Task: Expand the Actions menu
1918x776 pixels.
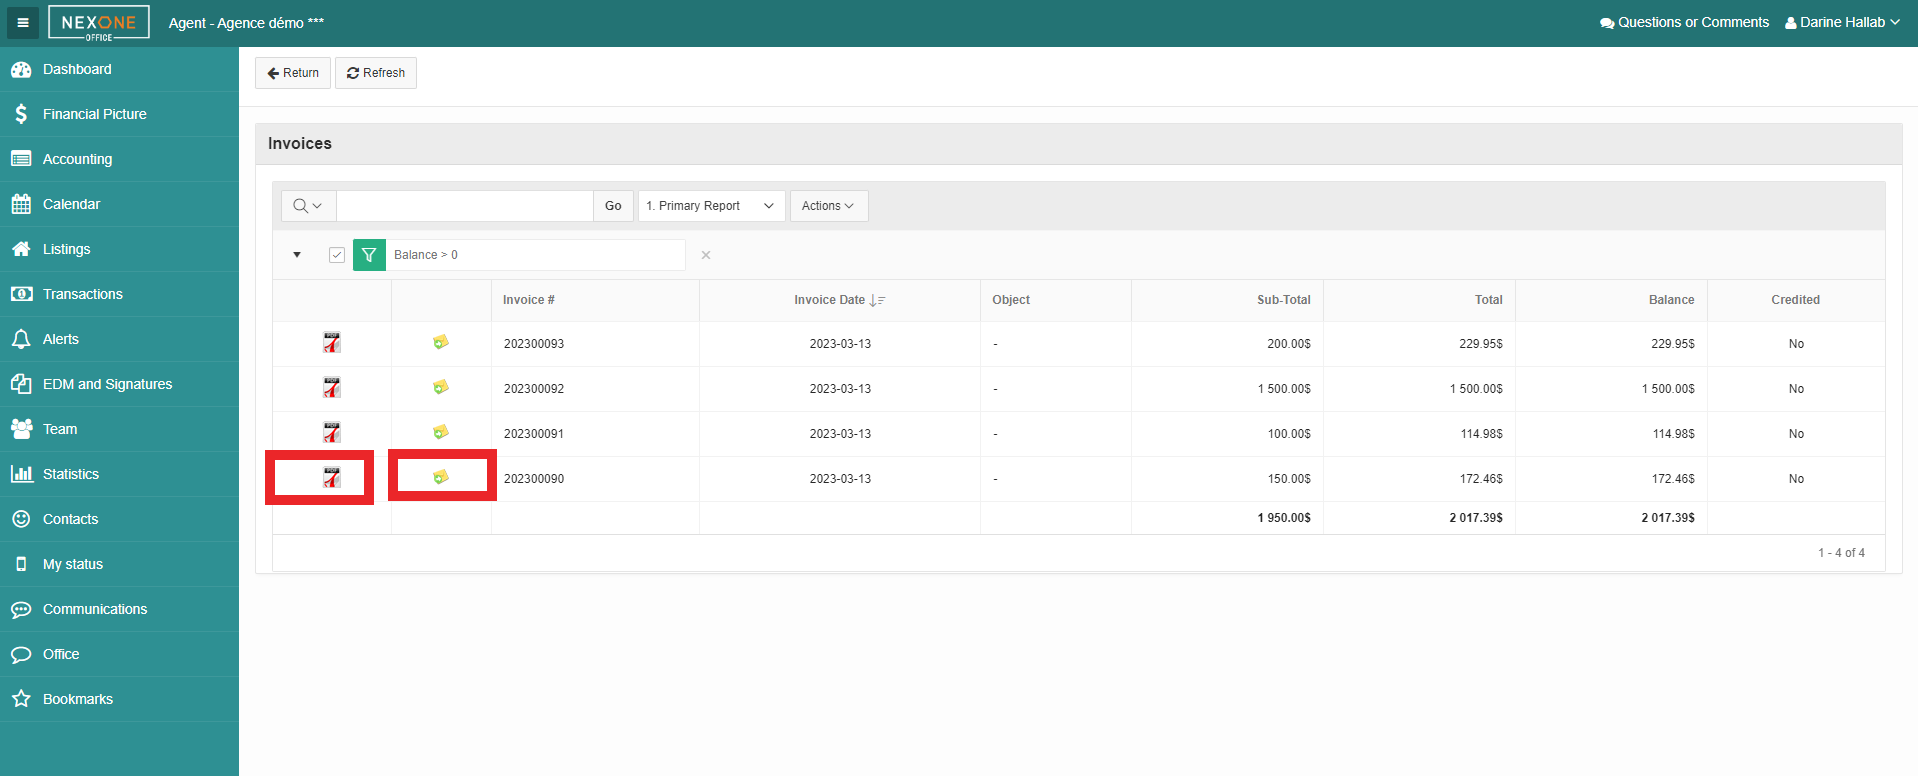Action: (828, 206)
